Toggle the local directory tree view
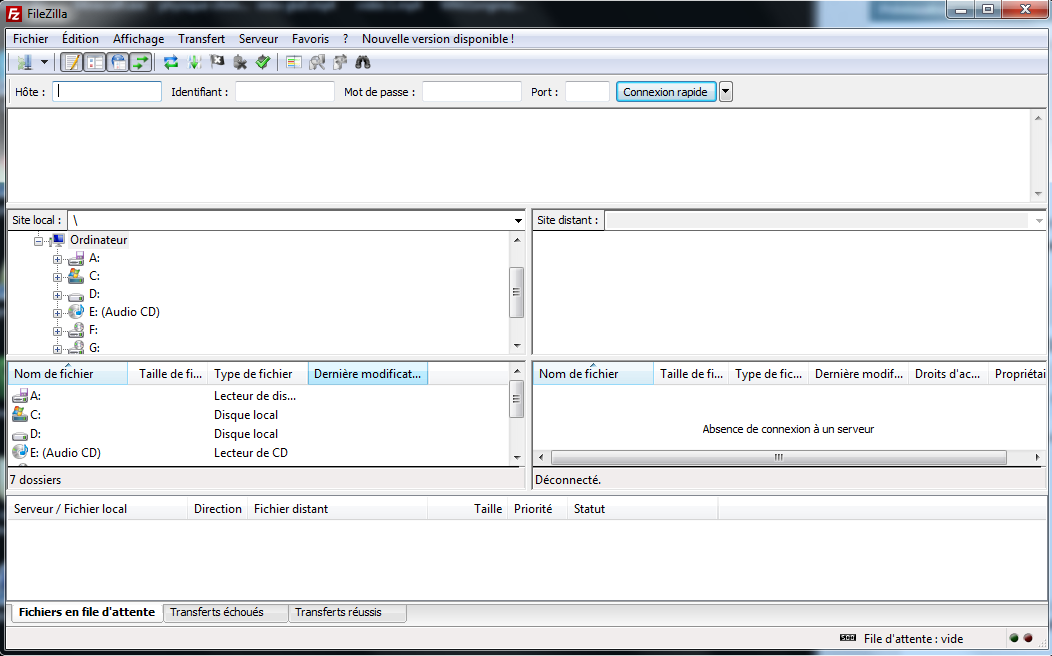This screenshot has width=1052, height=656. click(95, 62)
